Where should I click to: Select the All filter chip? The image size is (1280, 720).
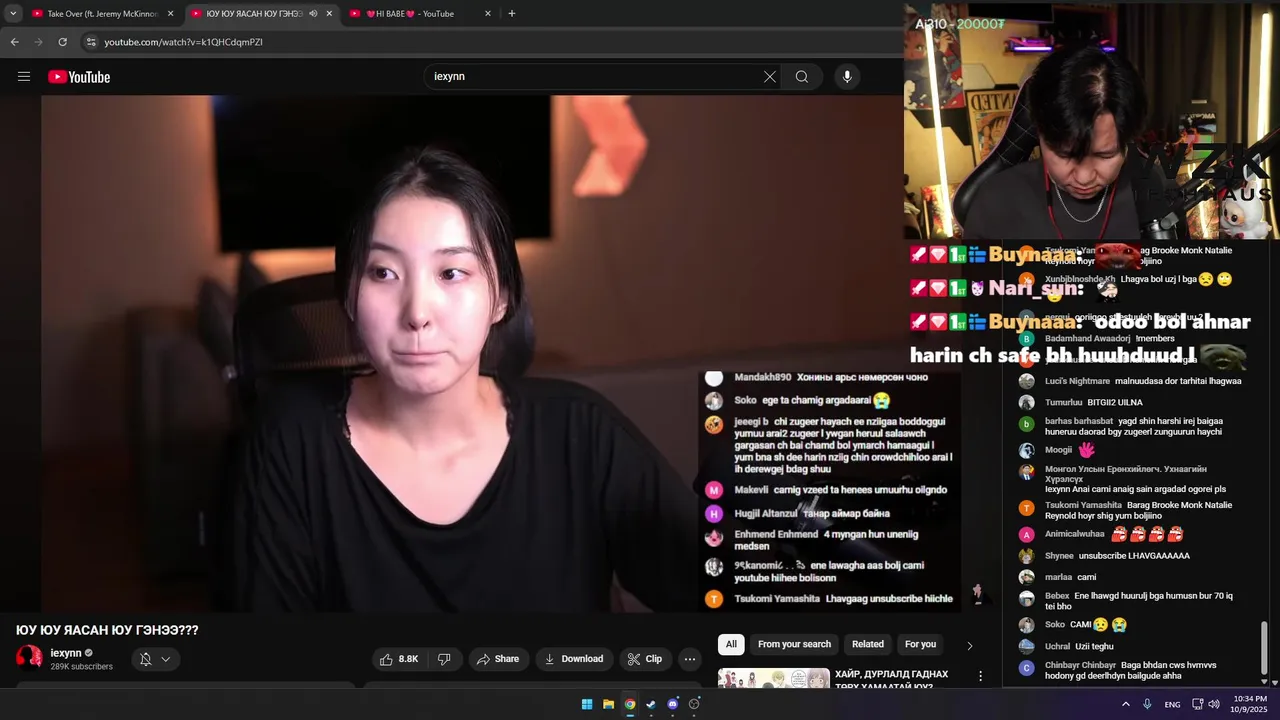(x=731, y=644)
